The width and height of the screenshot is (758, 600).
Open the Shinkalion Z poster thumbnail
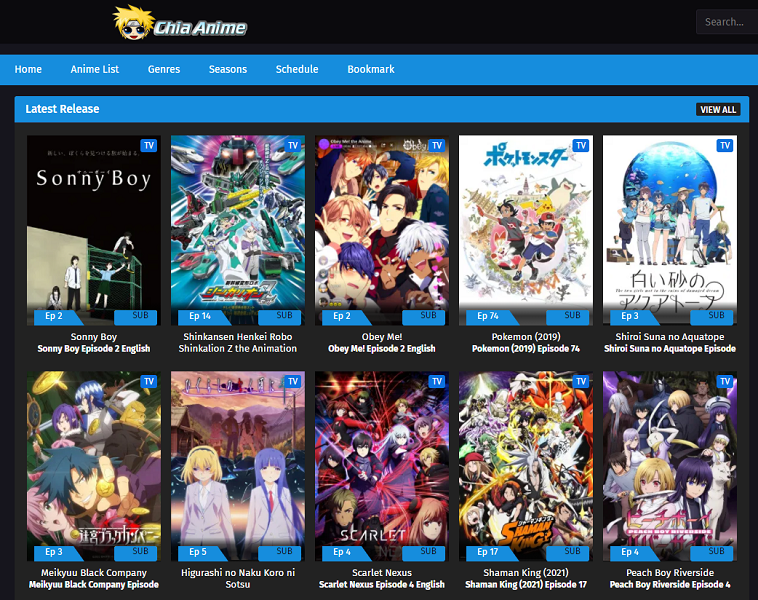[238, 230]
